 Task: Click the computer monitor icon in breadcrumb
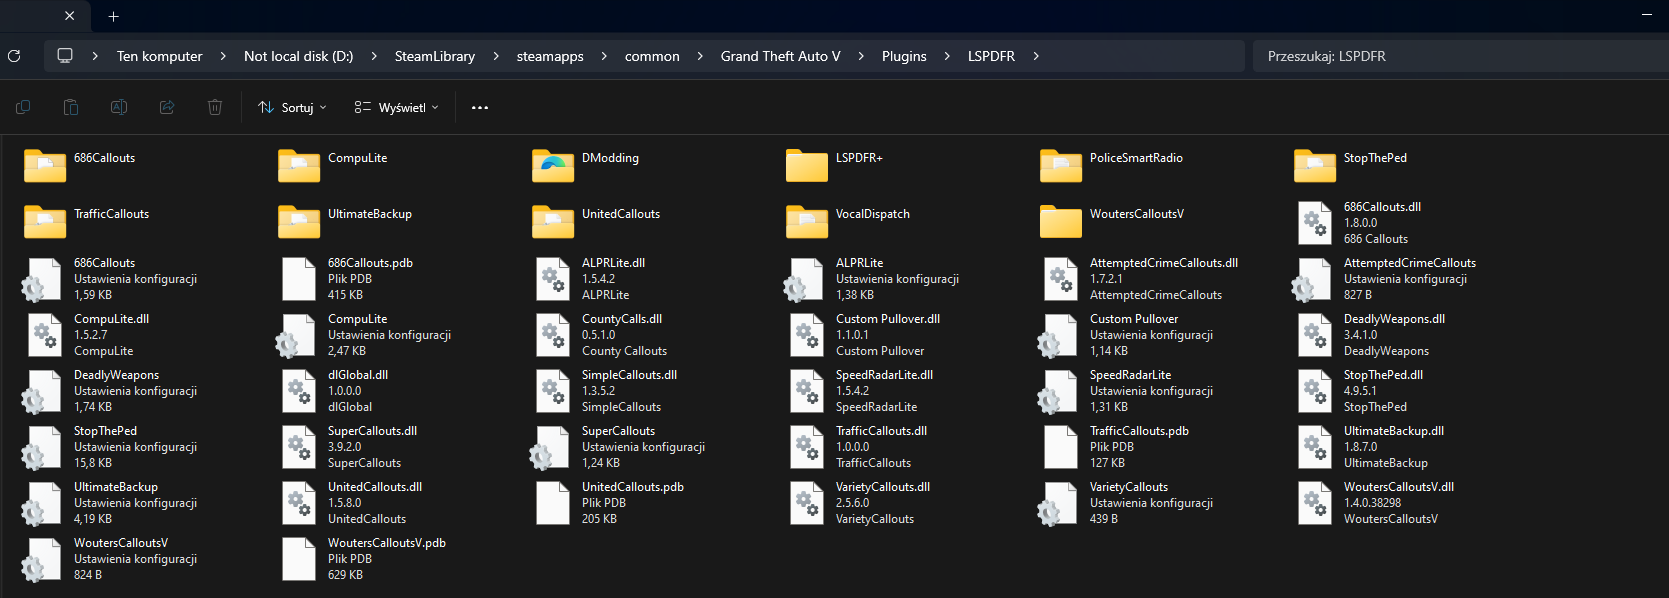(65, 56)
